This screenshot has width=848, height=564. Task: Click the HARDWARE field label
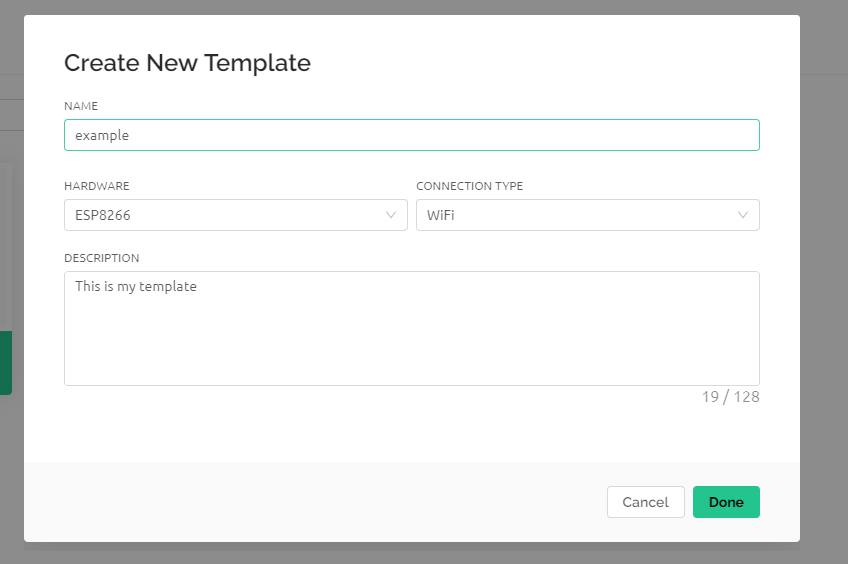click(97, 186)
